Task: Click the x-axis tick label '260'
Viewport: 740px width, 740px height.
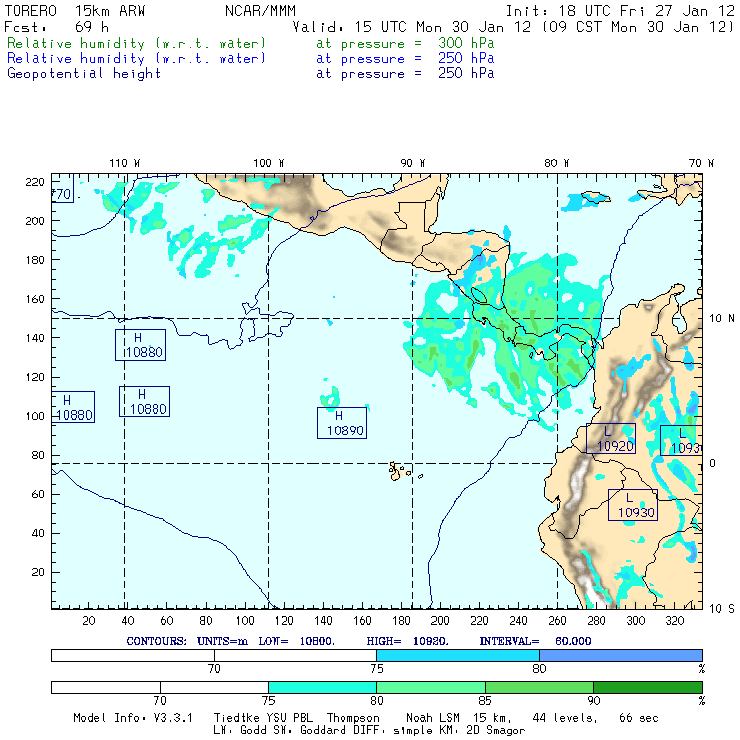Action: point(557,621)
